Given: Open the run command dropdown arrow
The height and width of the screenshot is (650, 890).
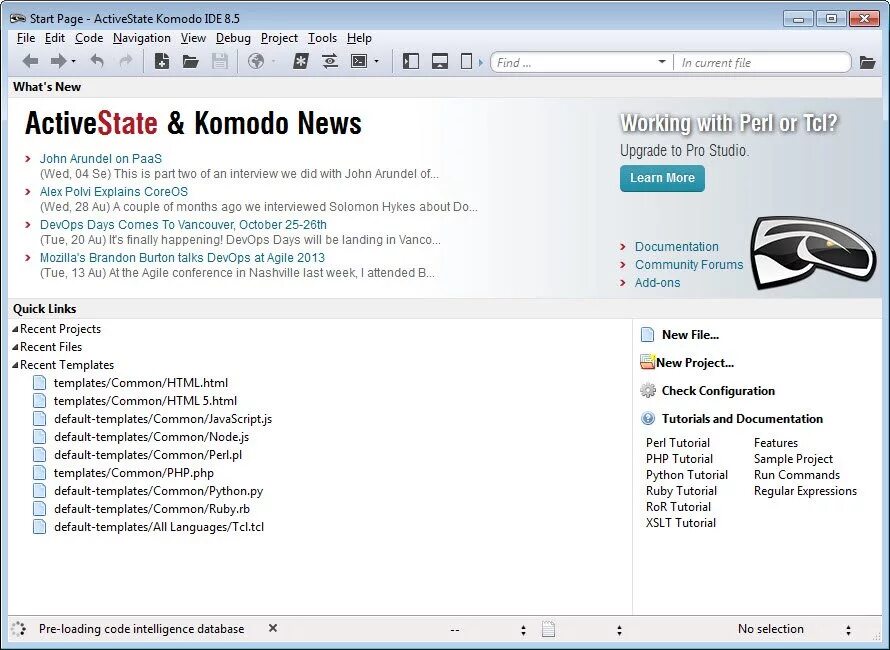Looking at the screenshot, I should 376,61.
